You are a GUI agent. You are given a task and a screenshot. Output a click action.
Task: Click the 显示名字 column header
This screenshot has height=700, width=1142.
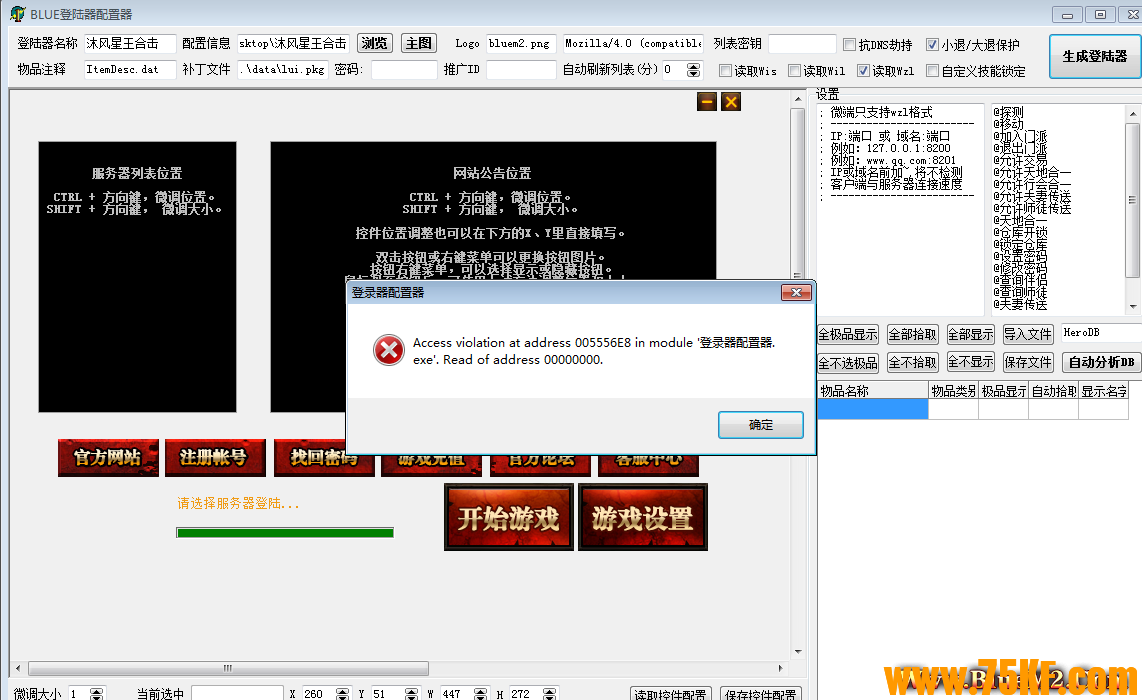click(x=1103, y=391)
